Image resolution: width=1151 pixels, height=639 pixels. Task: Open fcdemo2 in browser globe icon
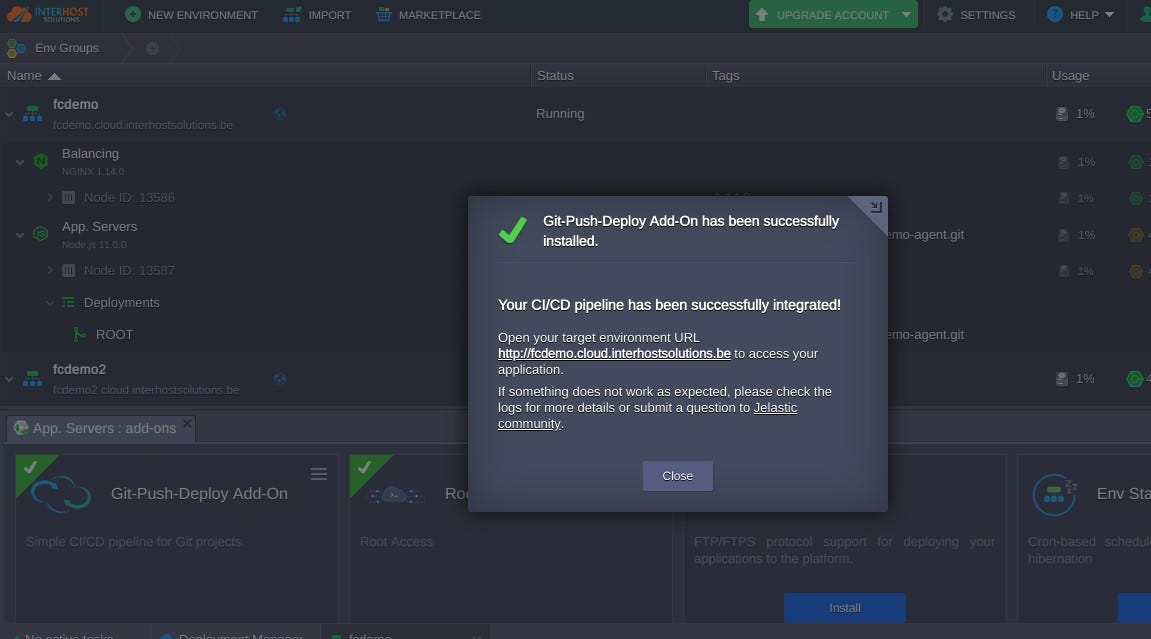[280, 379]
